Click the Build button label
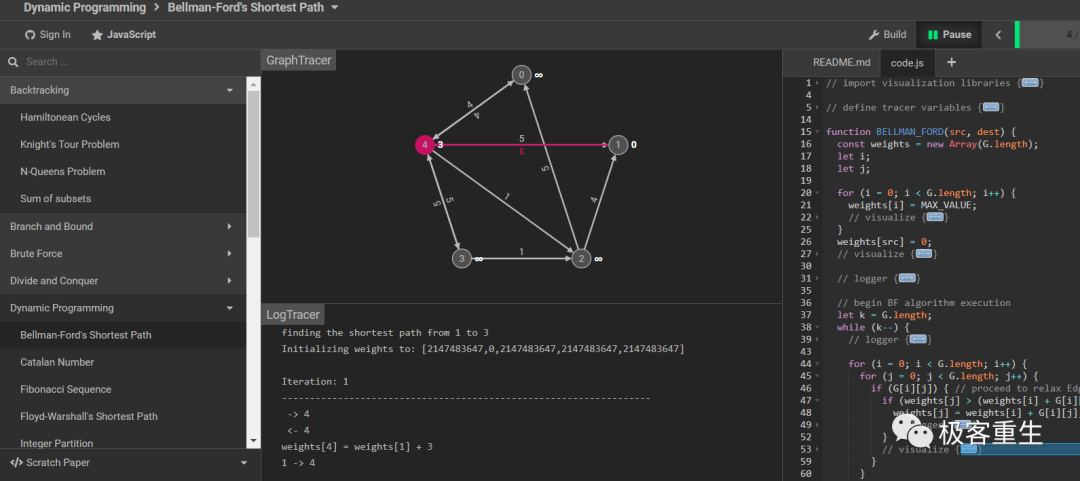1080x481 pixels. (x=895, y=34)
